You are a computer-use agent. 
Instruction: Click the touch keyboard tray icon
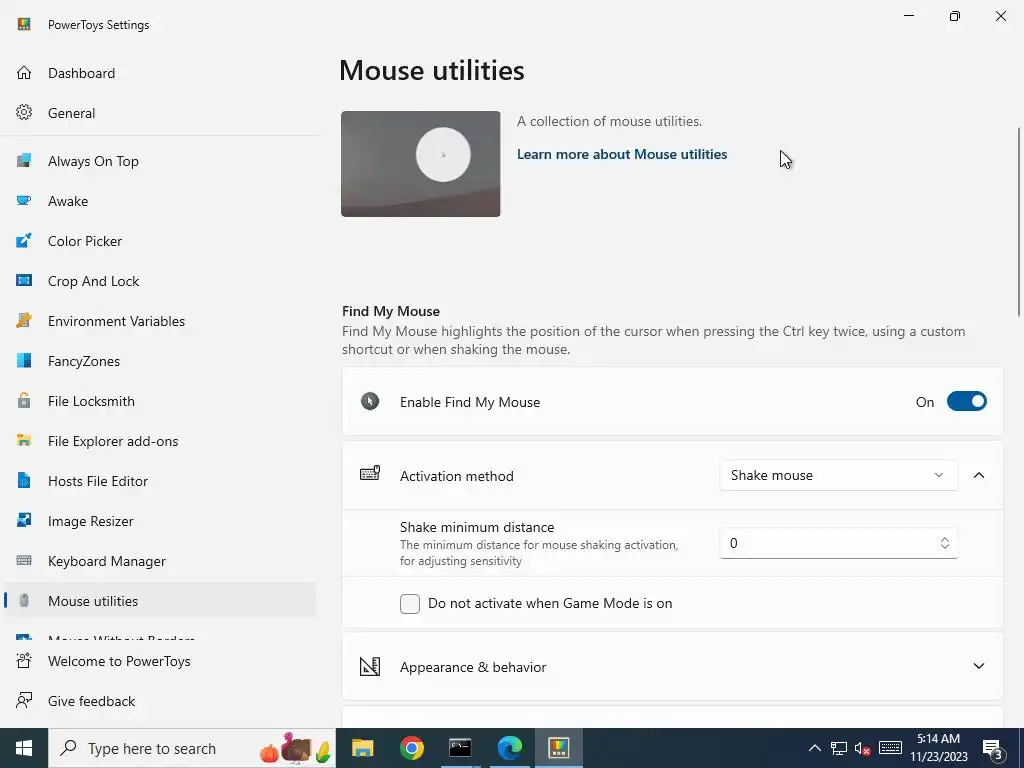click(890, 748)
